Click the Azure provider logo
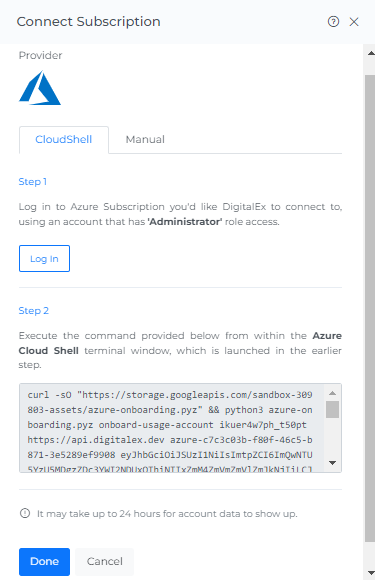Screen dimensions: 375x580 pyautogui.click(x=40, y=88)
